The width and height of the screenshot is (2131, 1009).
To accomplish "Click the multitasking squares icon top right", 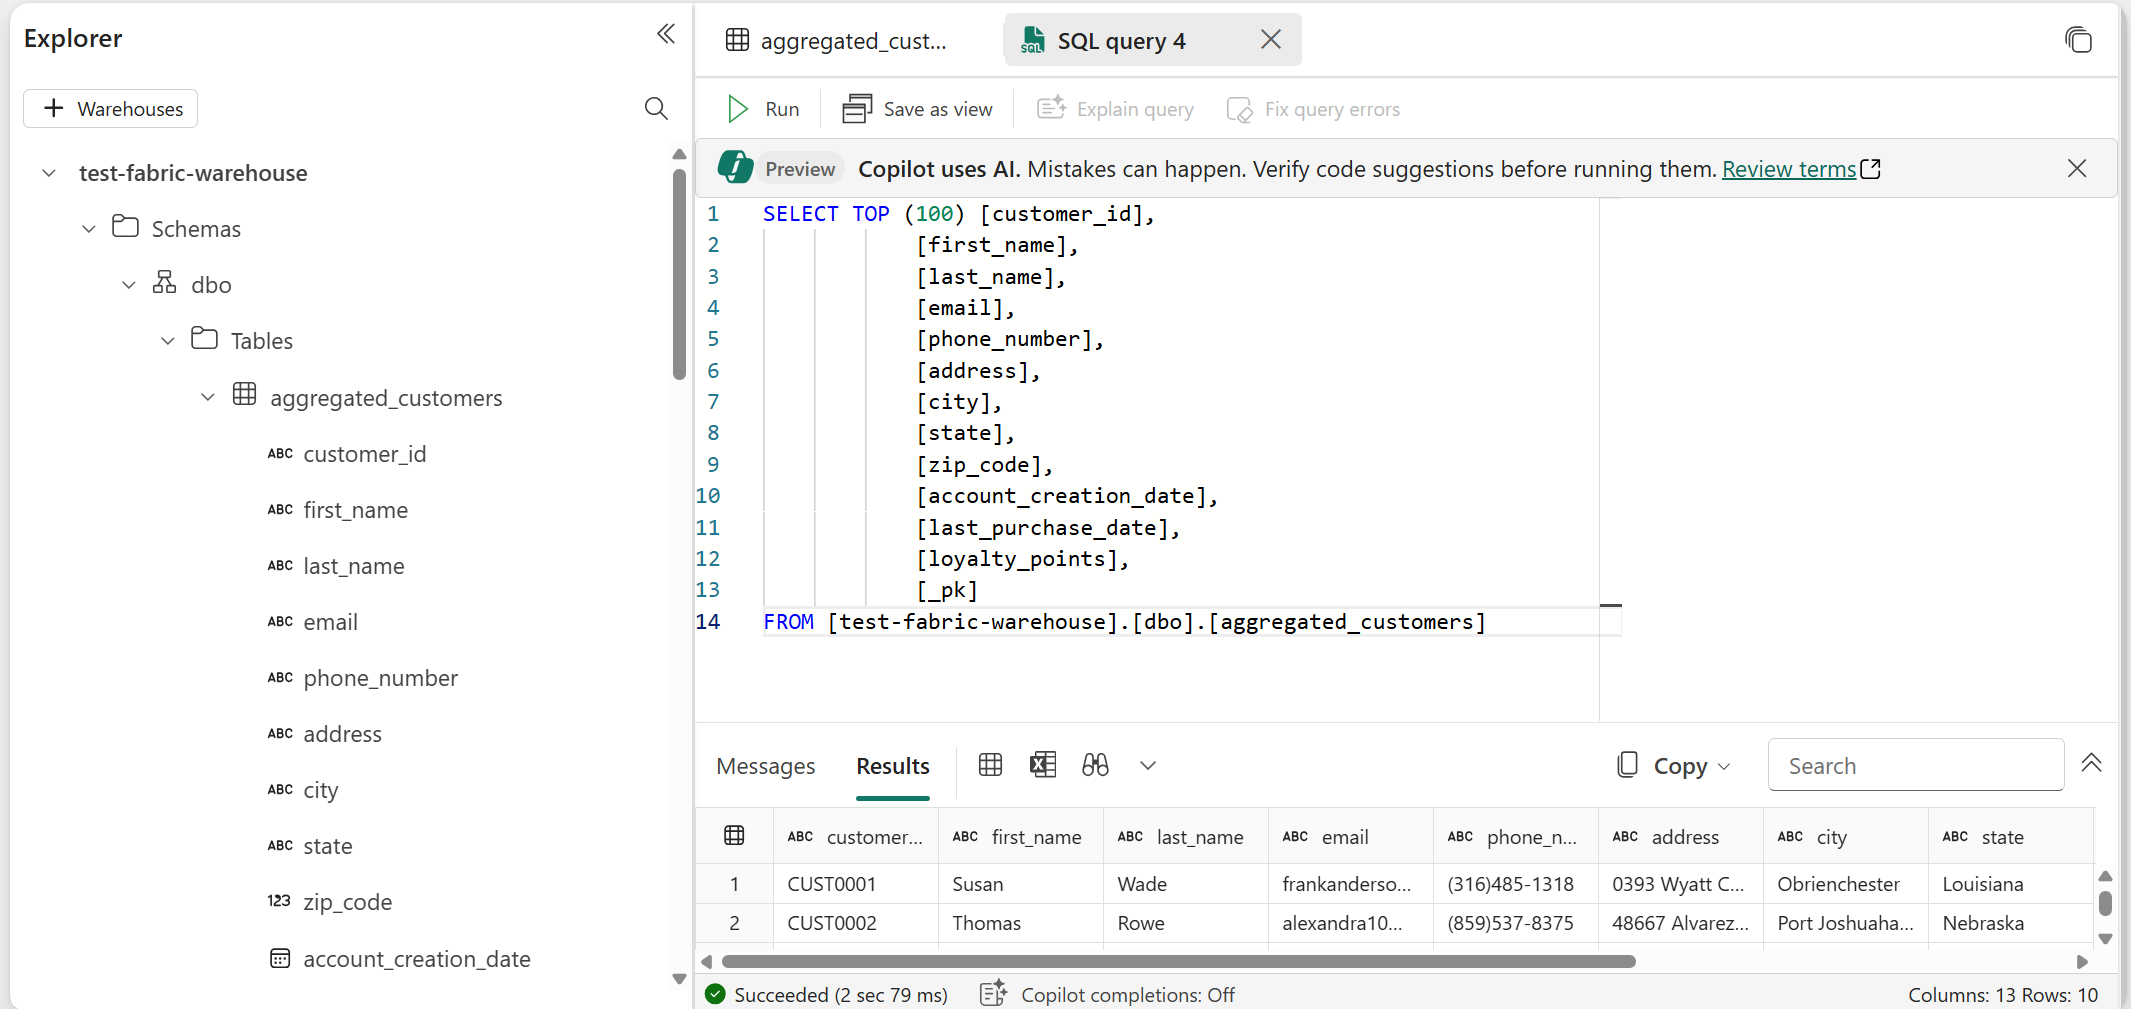I will coord(2080,40).
